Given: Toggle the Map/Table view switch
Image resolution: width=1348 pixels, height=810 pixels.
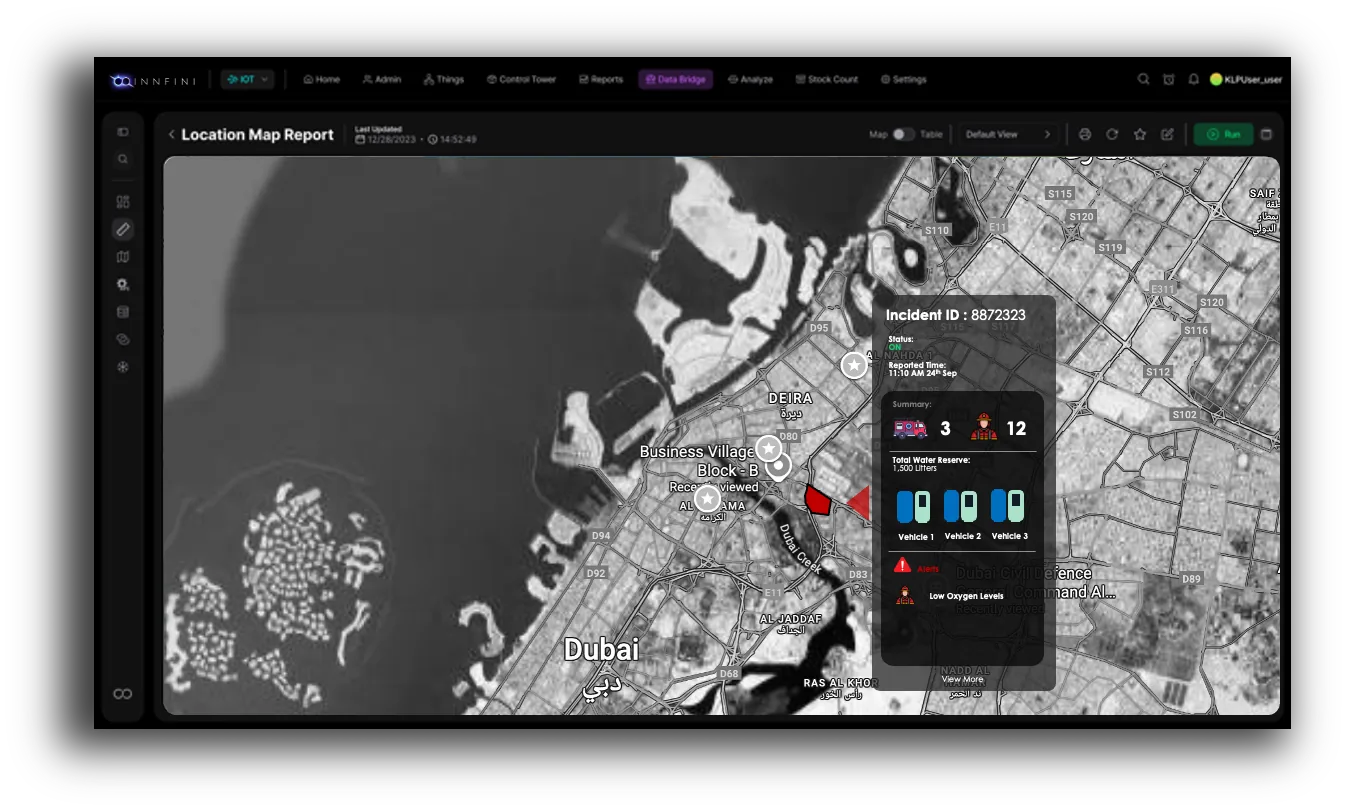Looking at the screenshot, I should pos(903,134).
